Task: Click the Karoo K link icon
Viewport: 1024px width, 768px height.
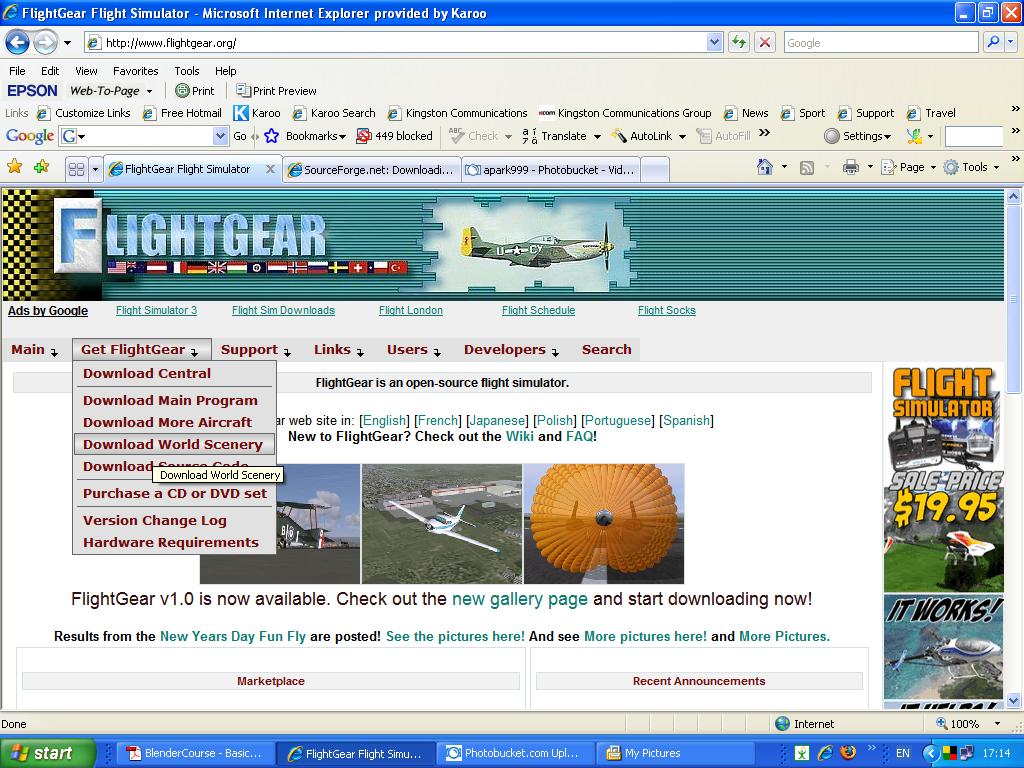Action: (x=241, y=113)
